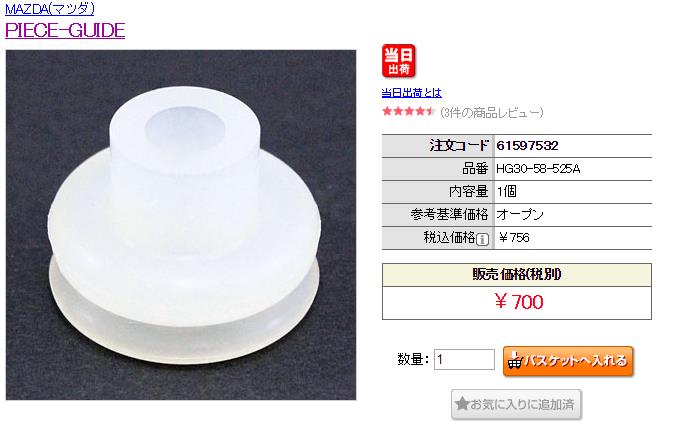Open the MAZDA(マツダ) brand link
Screen dimensions: 694x433
tap(50, 8)
